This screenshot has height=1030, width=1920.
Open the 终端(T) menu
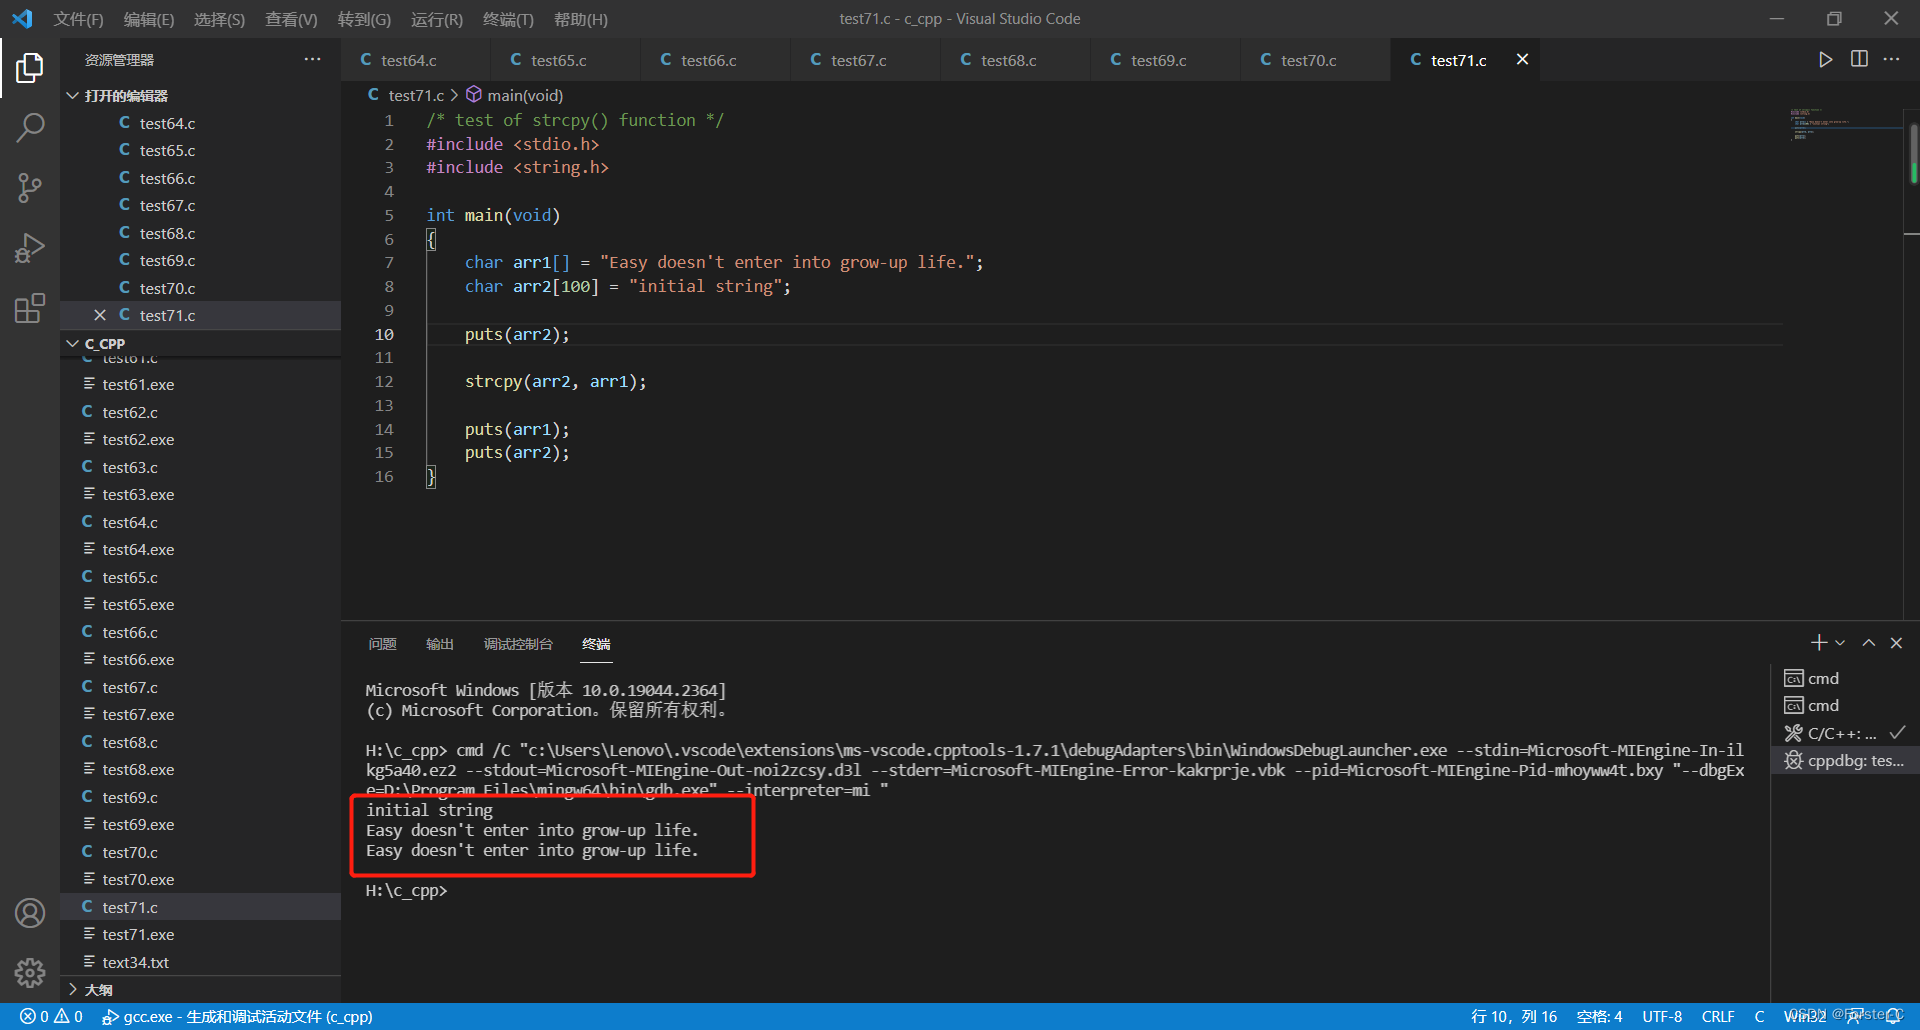click(508, 19)
